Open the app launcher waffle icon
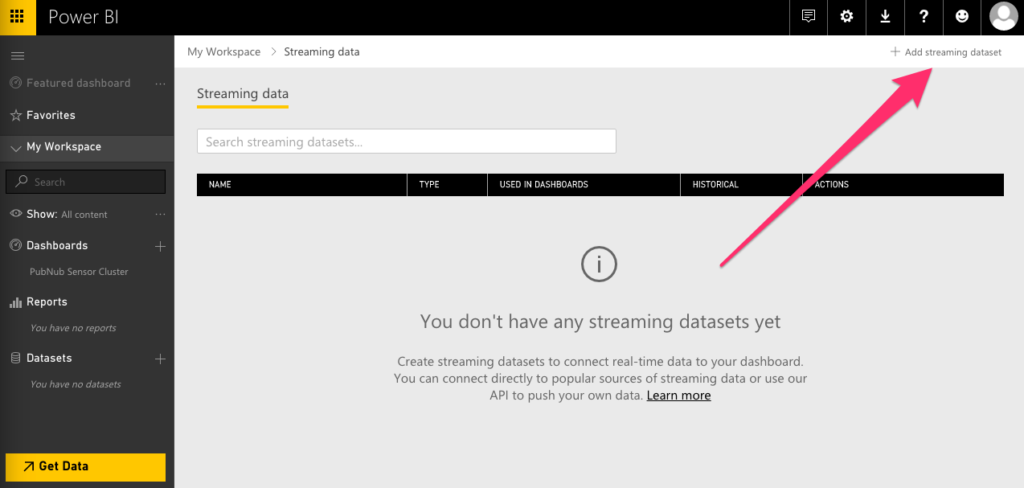Viewport: 1024px width, 488px height. (x=17, y=17)
